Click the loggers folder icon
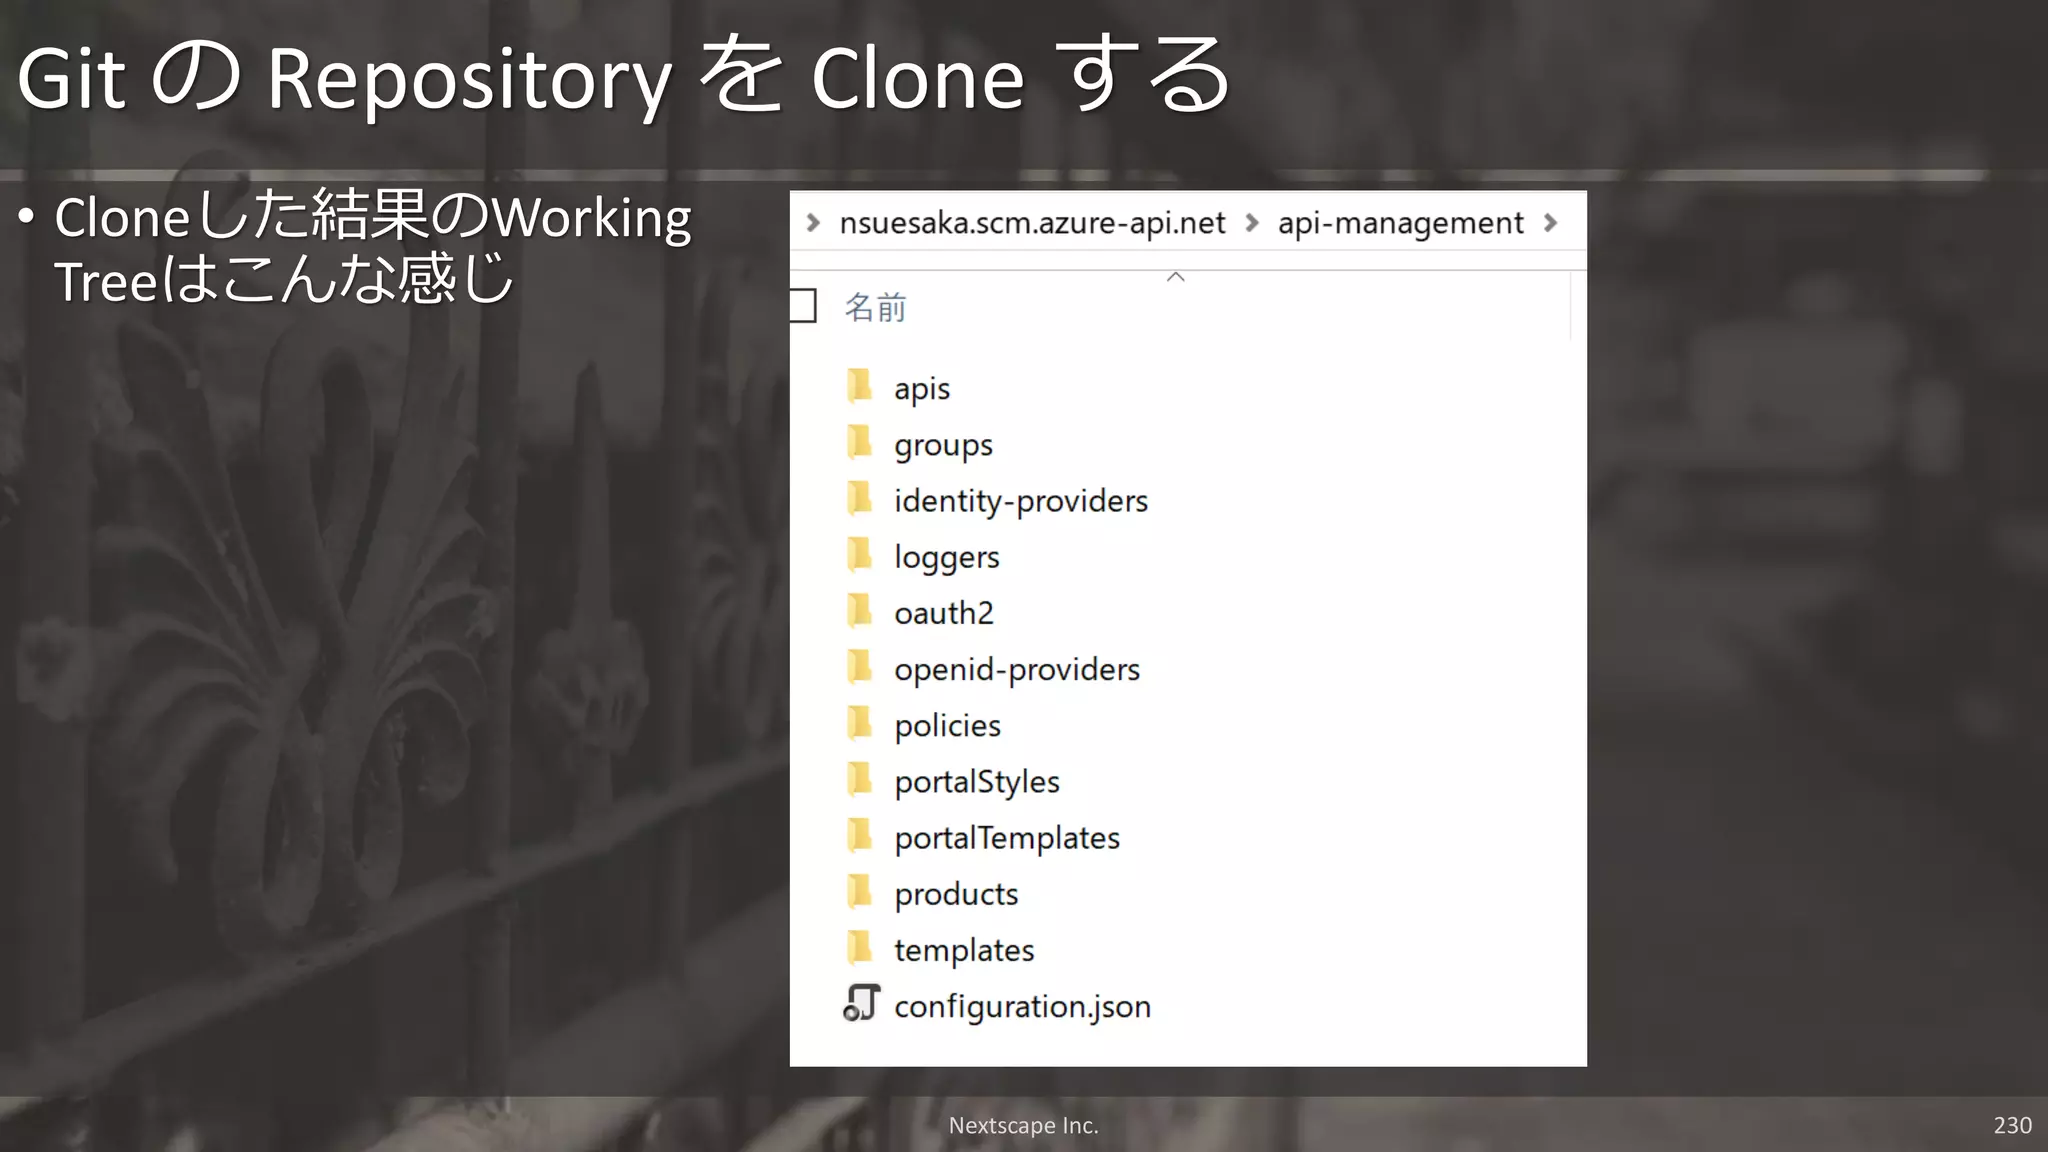This screenshot has width=2048, height=1152. pos(860,553)
